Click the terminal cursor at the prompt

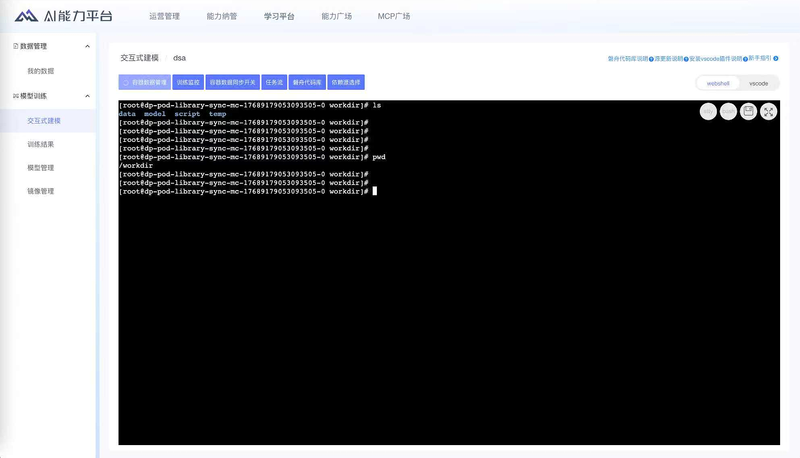click(x=374, y=191)
